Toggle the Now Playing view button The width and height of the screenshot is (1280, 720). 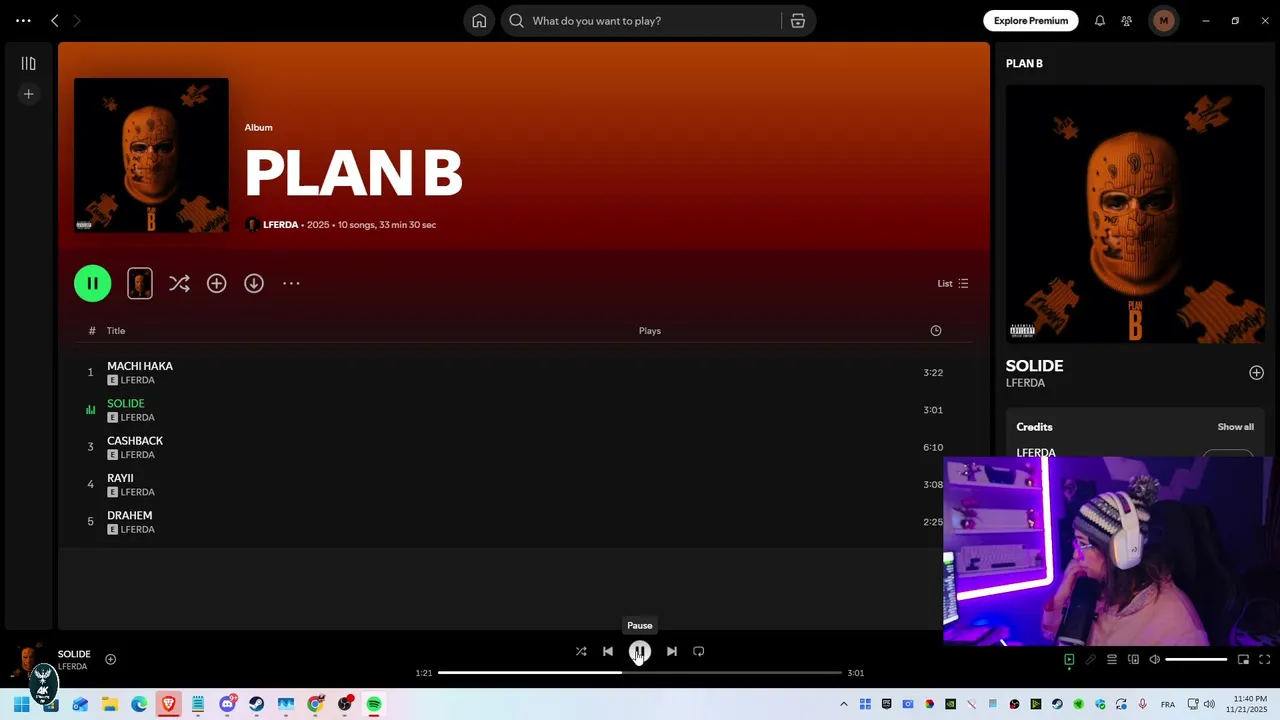[x=1069, y=659]
